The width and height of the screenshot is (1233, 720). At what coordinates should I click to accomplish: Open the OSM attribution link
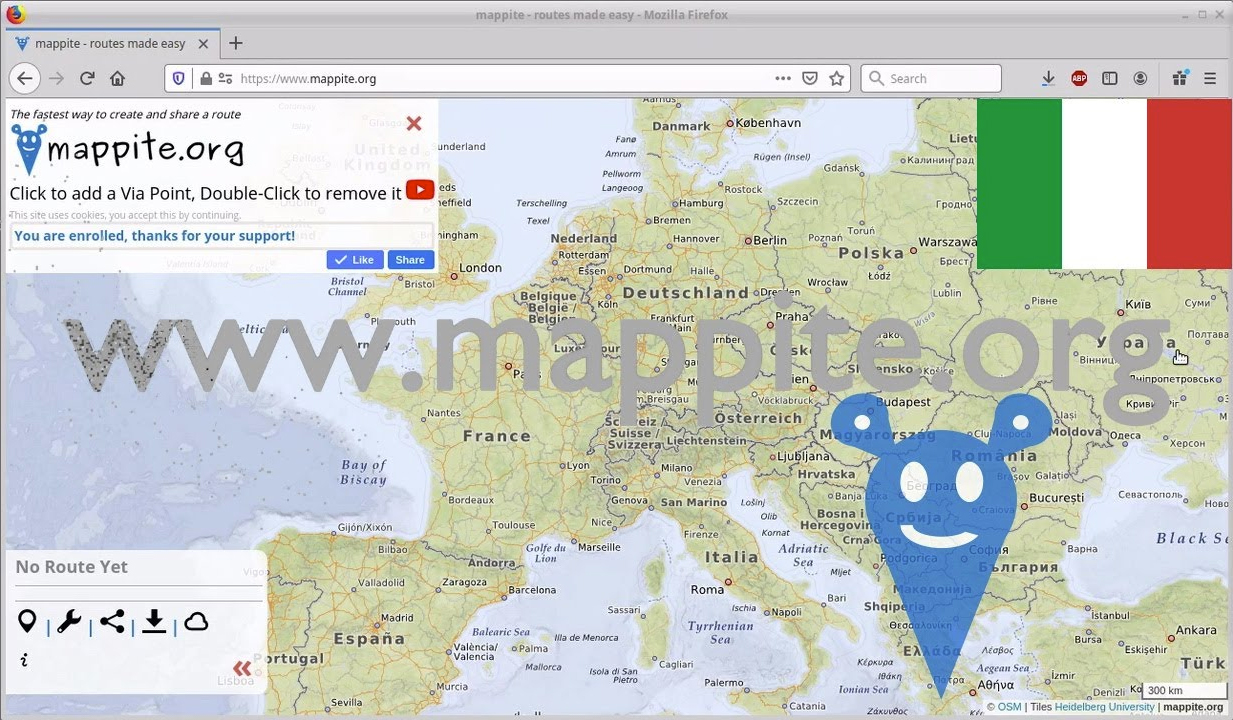click(x=1009, y=707)
